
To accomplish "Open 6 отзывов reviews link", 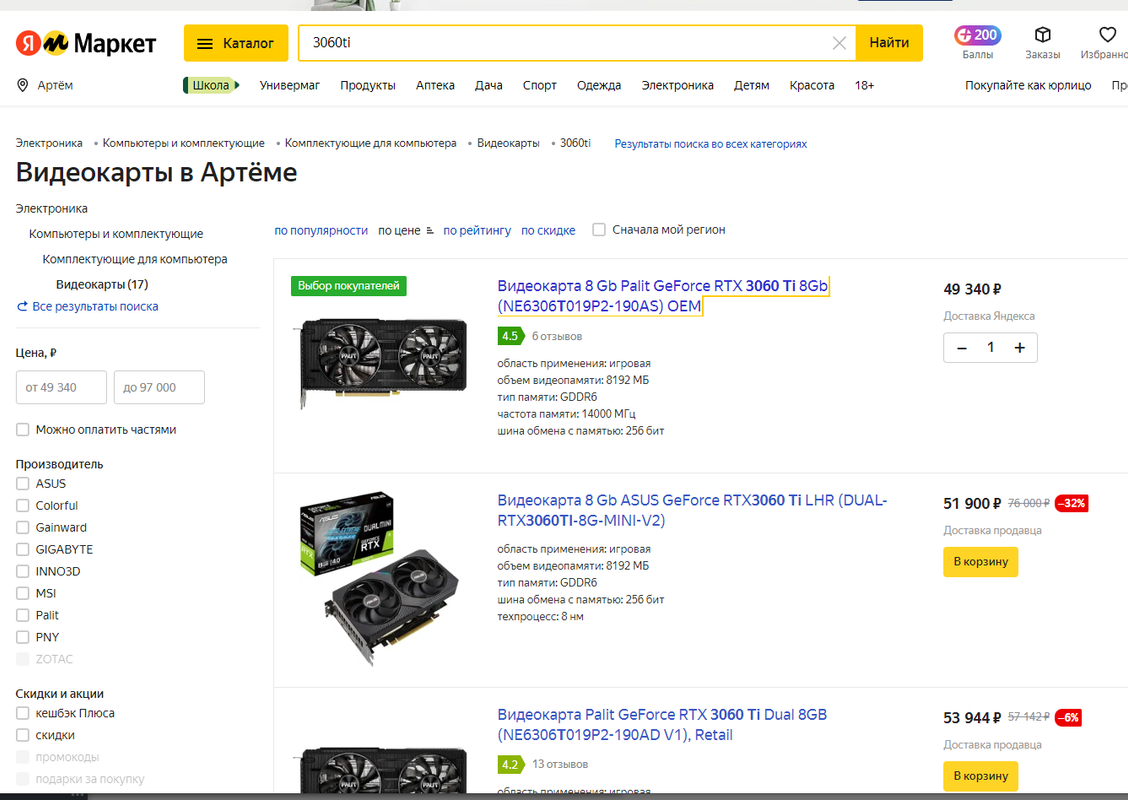I will click(557, 336).
